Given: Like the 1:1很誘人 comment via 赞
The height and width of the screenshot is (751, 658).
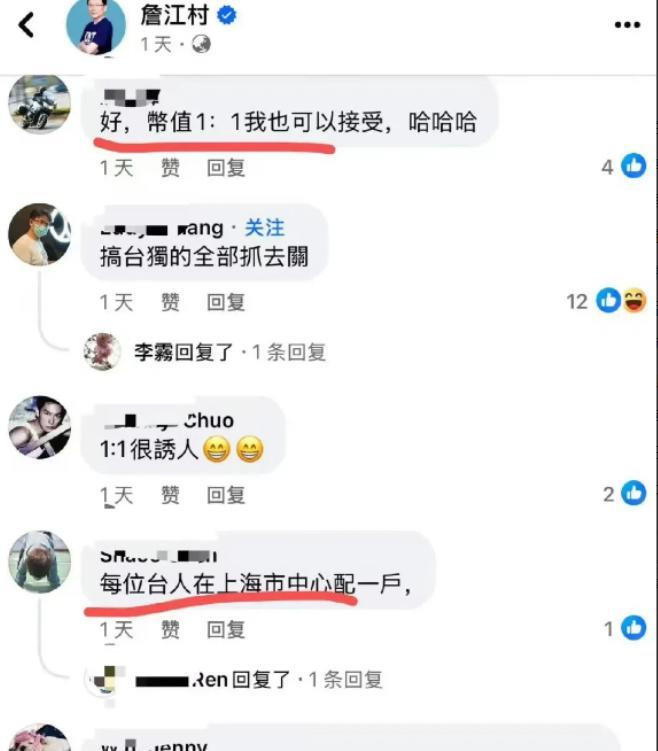Looking at the screenshot, I should (170, 495).
